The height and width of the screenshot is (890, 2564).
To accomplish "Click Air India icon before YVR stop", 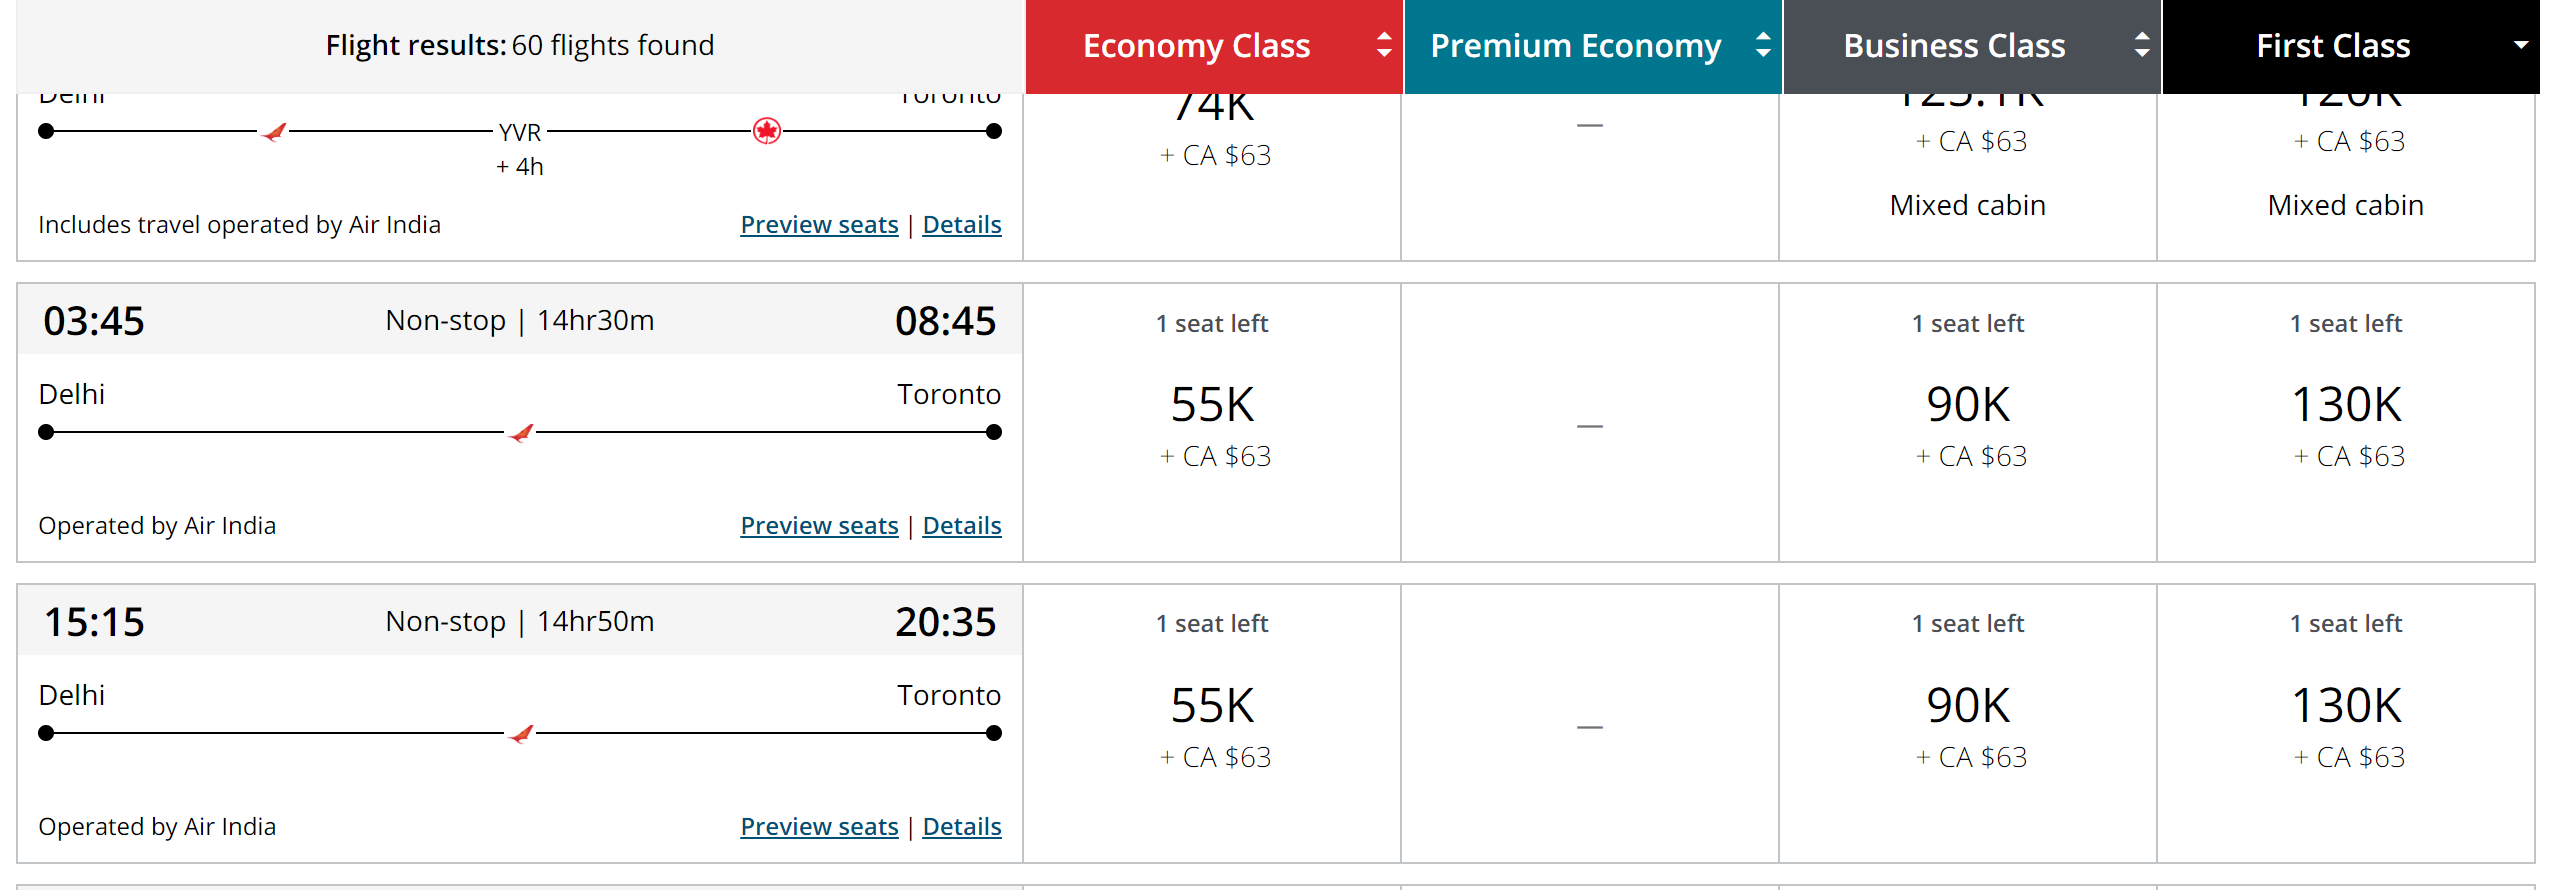I will (274, 131).
